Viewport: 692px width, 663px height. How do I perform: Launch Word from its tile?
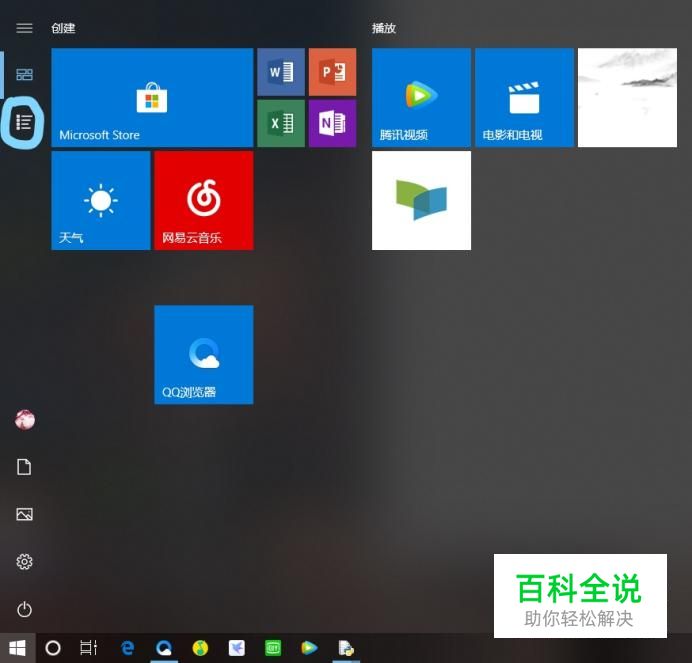pyautogui.click(x=281, y=72)
